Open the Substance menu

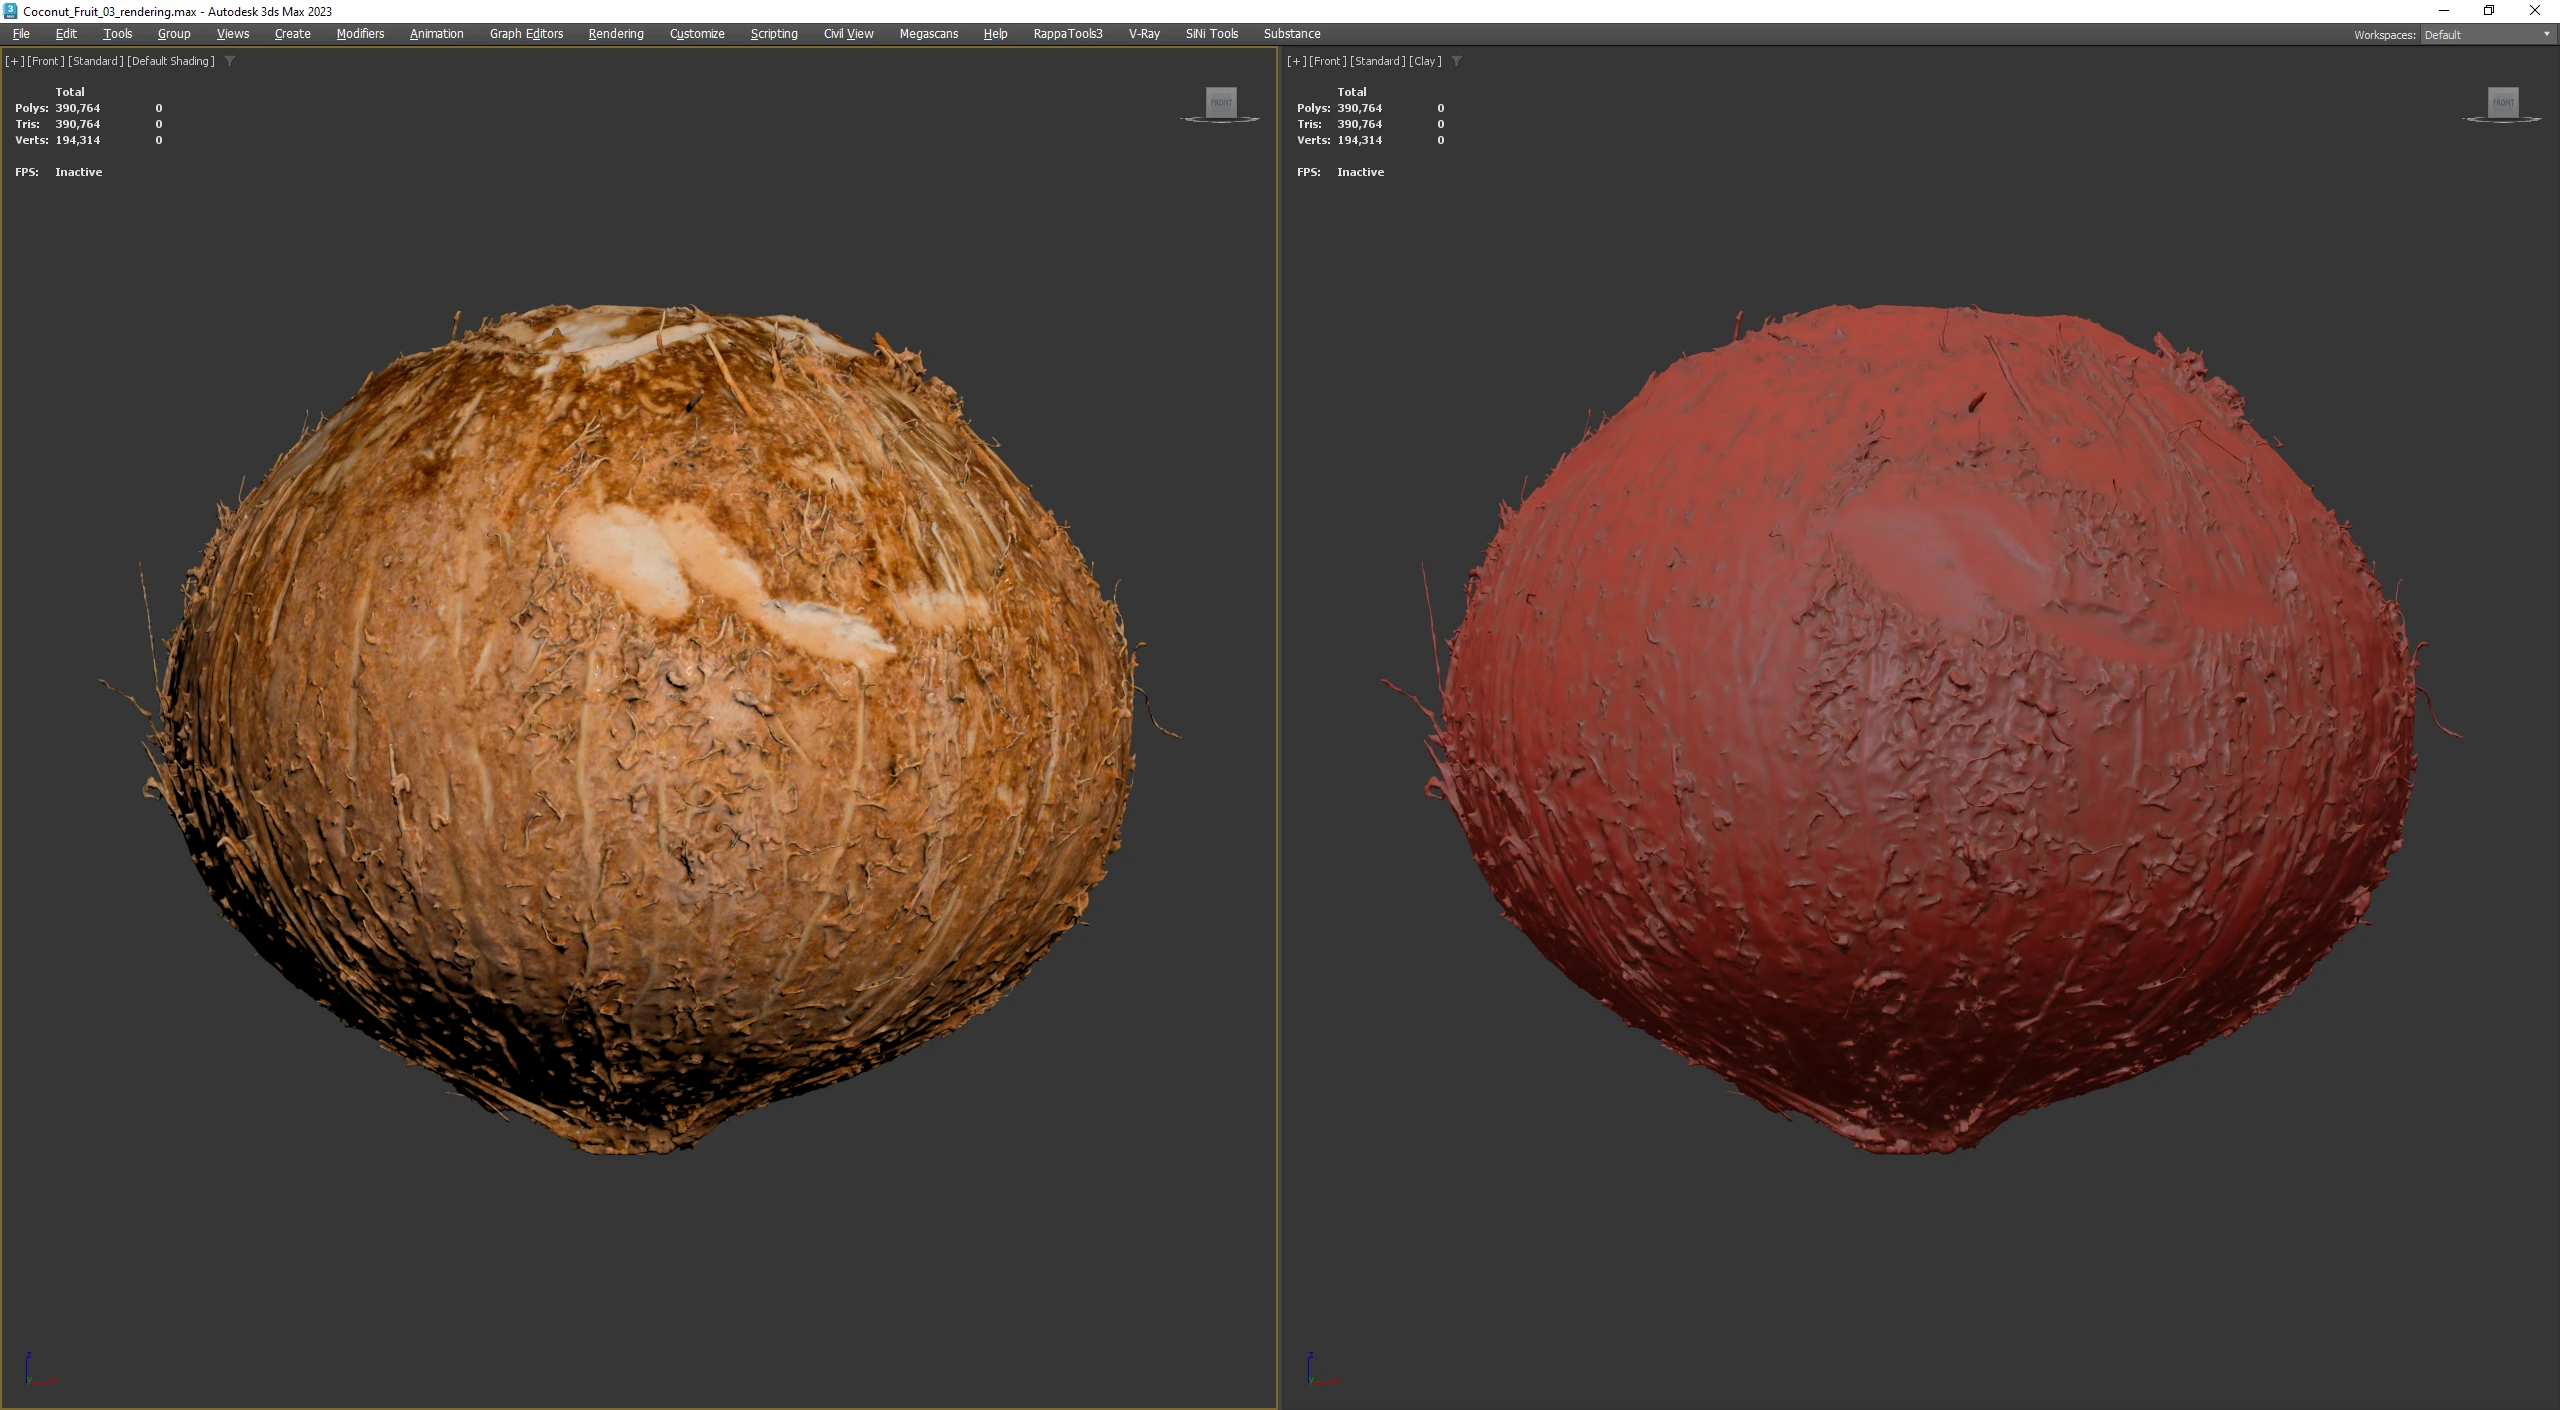pyautogui.click(x=1291, y=33)
